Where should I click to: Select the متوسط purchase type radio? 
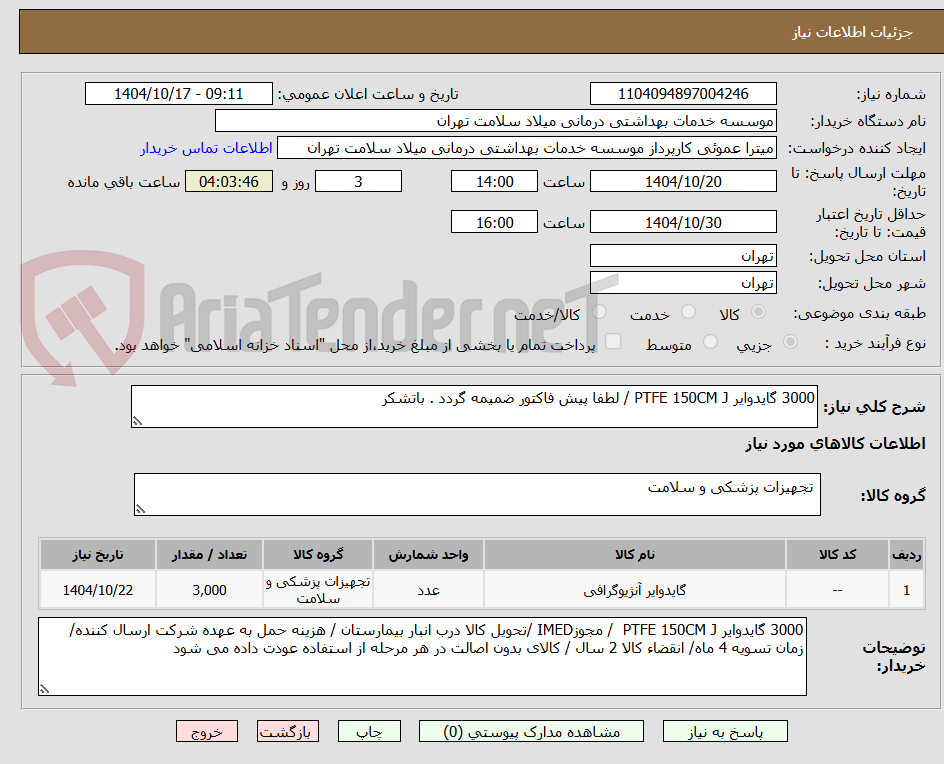(x=710, y=342)
